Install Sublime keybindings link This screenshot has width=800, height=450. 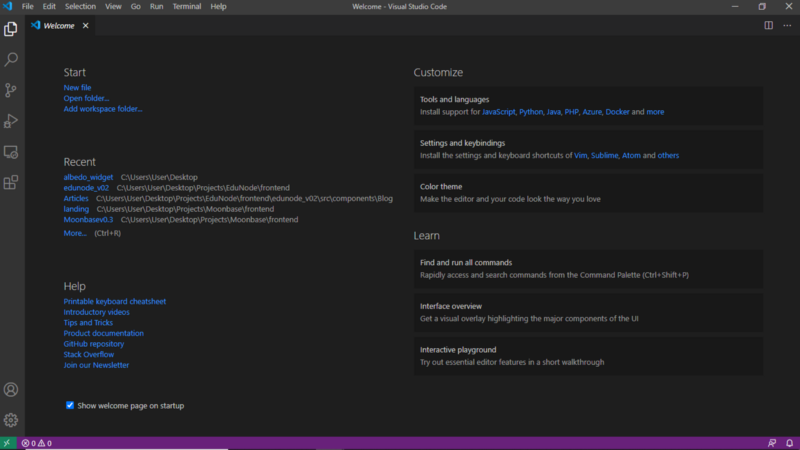pyautogui.click(x=605, y=156)
